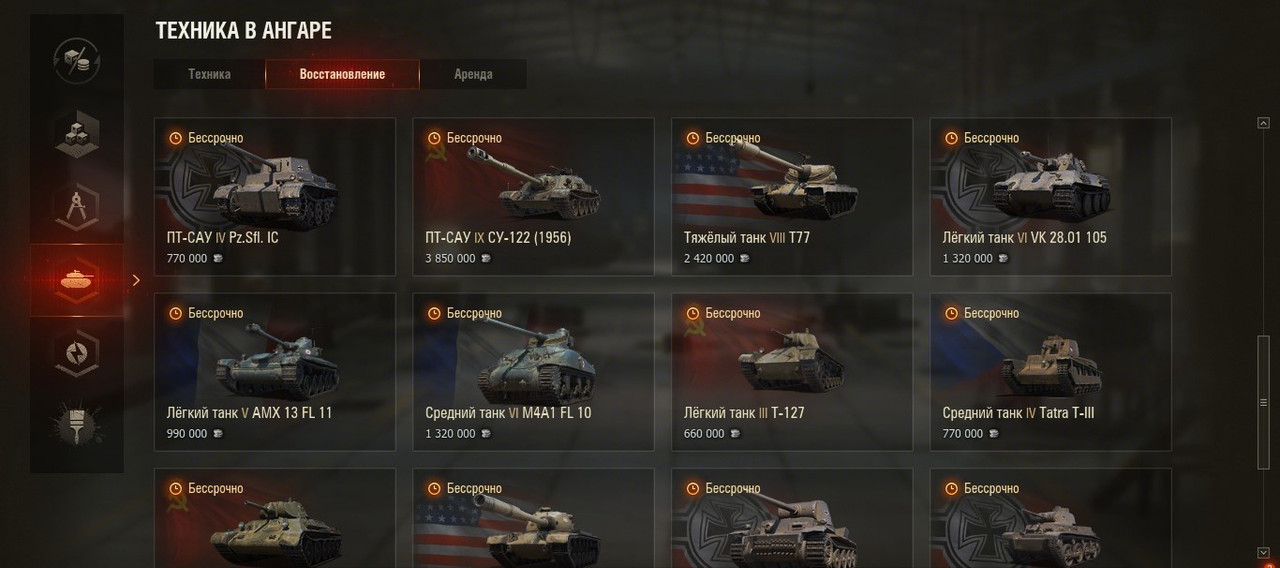Image resolution: width=1280 pixels, height=568 pixels.
Task: Click the clock icon on Pz.Sfl. IC card
Action: [176, 138]
